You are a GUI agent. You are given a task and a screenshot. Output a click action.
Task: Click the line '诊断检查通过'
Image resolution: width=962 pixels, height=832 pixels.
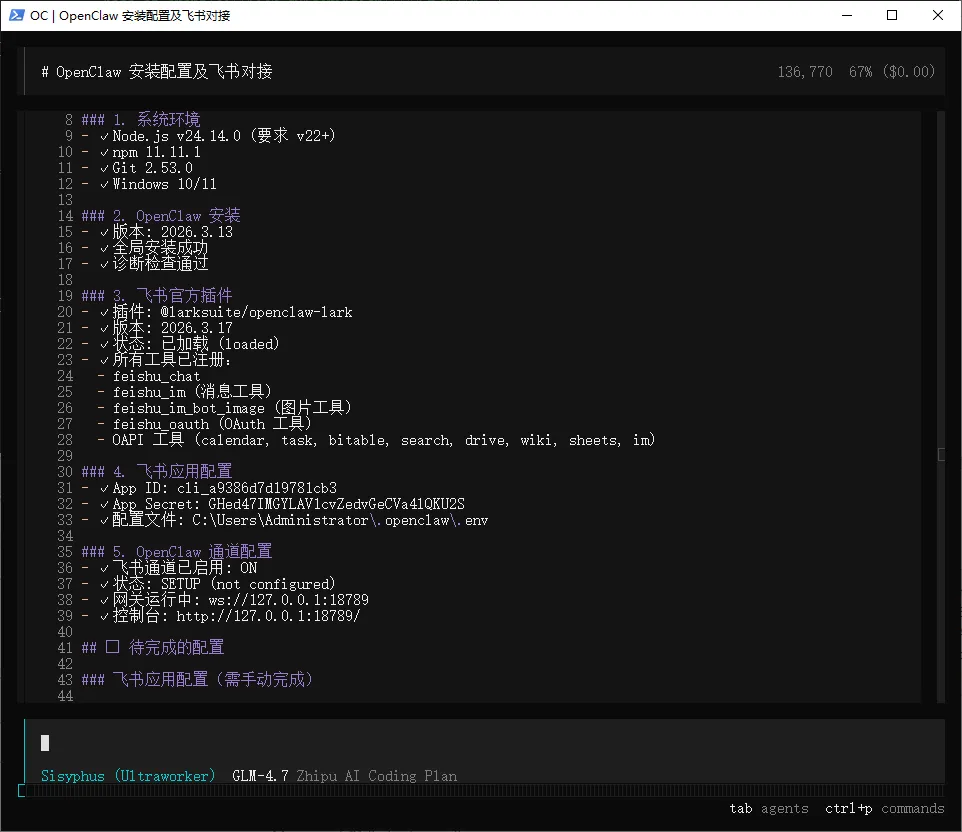pos(160,263)
